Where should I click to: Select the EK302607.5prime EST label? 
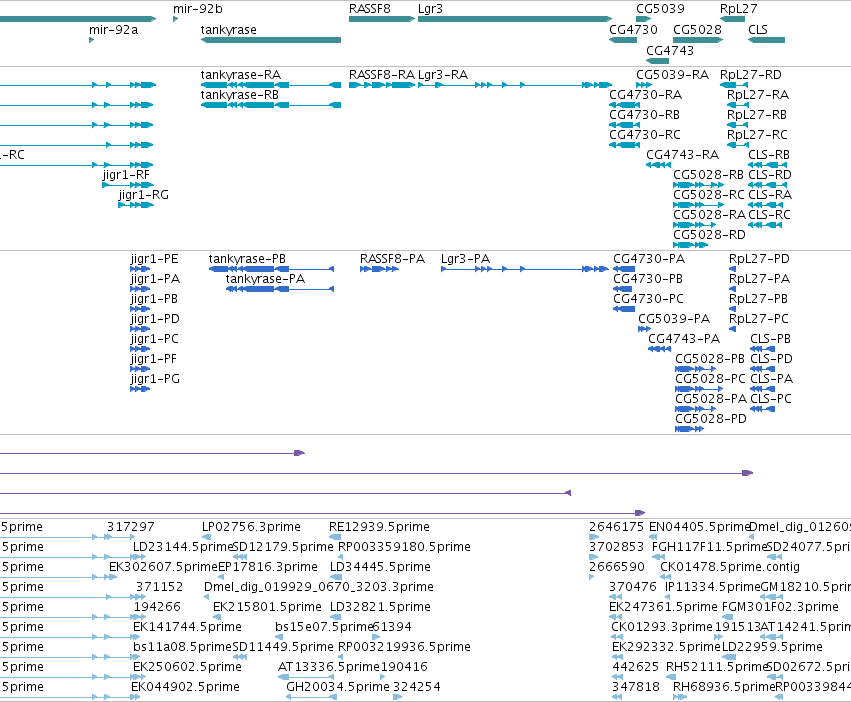click(163, 567)
